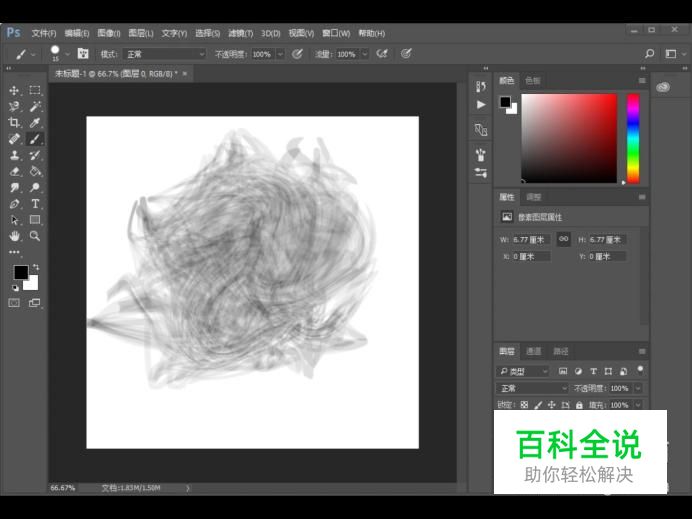Select the Clone Stamp tool
Image resolution: width=692 pixels, height=519 pixels.
click(x=14, y=155)
